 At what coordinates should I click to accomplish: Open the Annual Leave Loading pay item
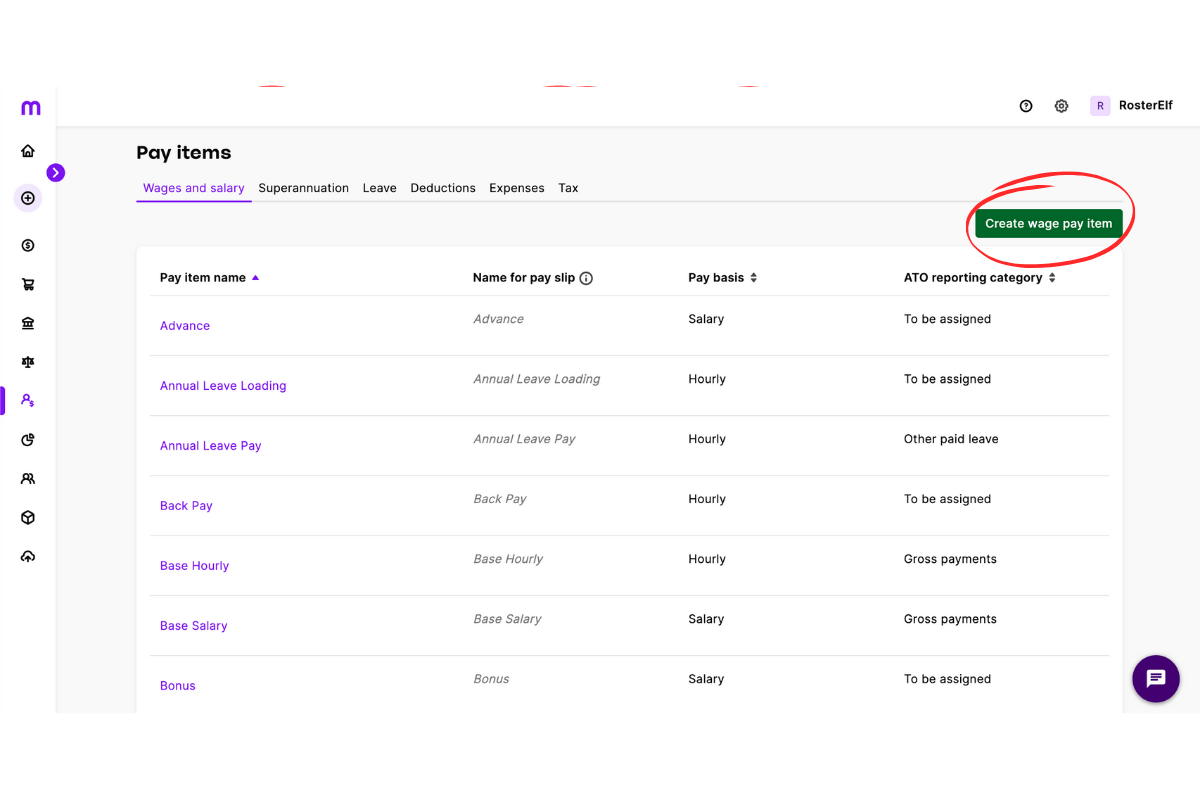[223, 385]
